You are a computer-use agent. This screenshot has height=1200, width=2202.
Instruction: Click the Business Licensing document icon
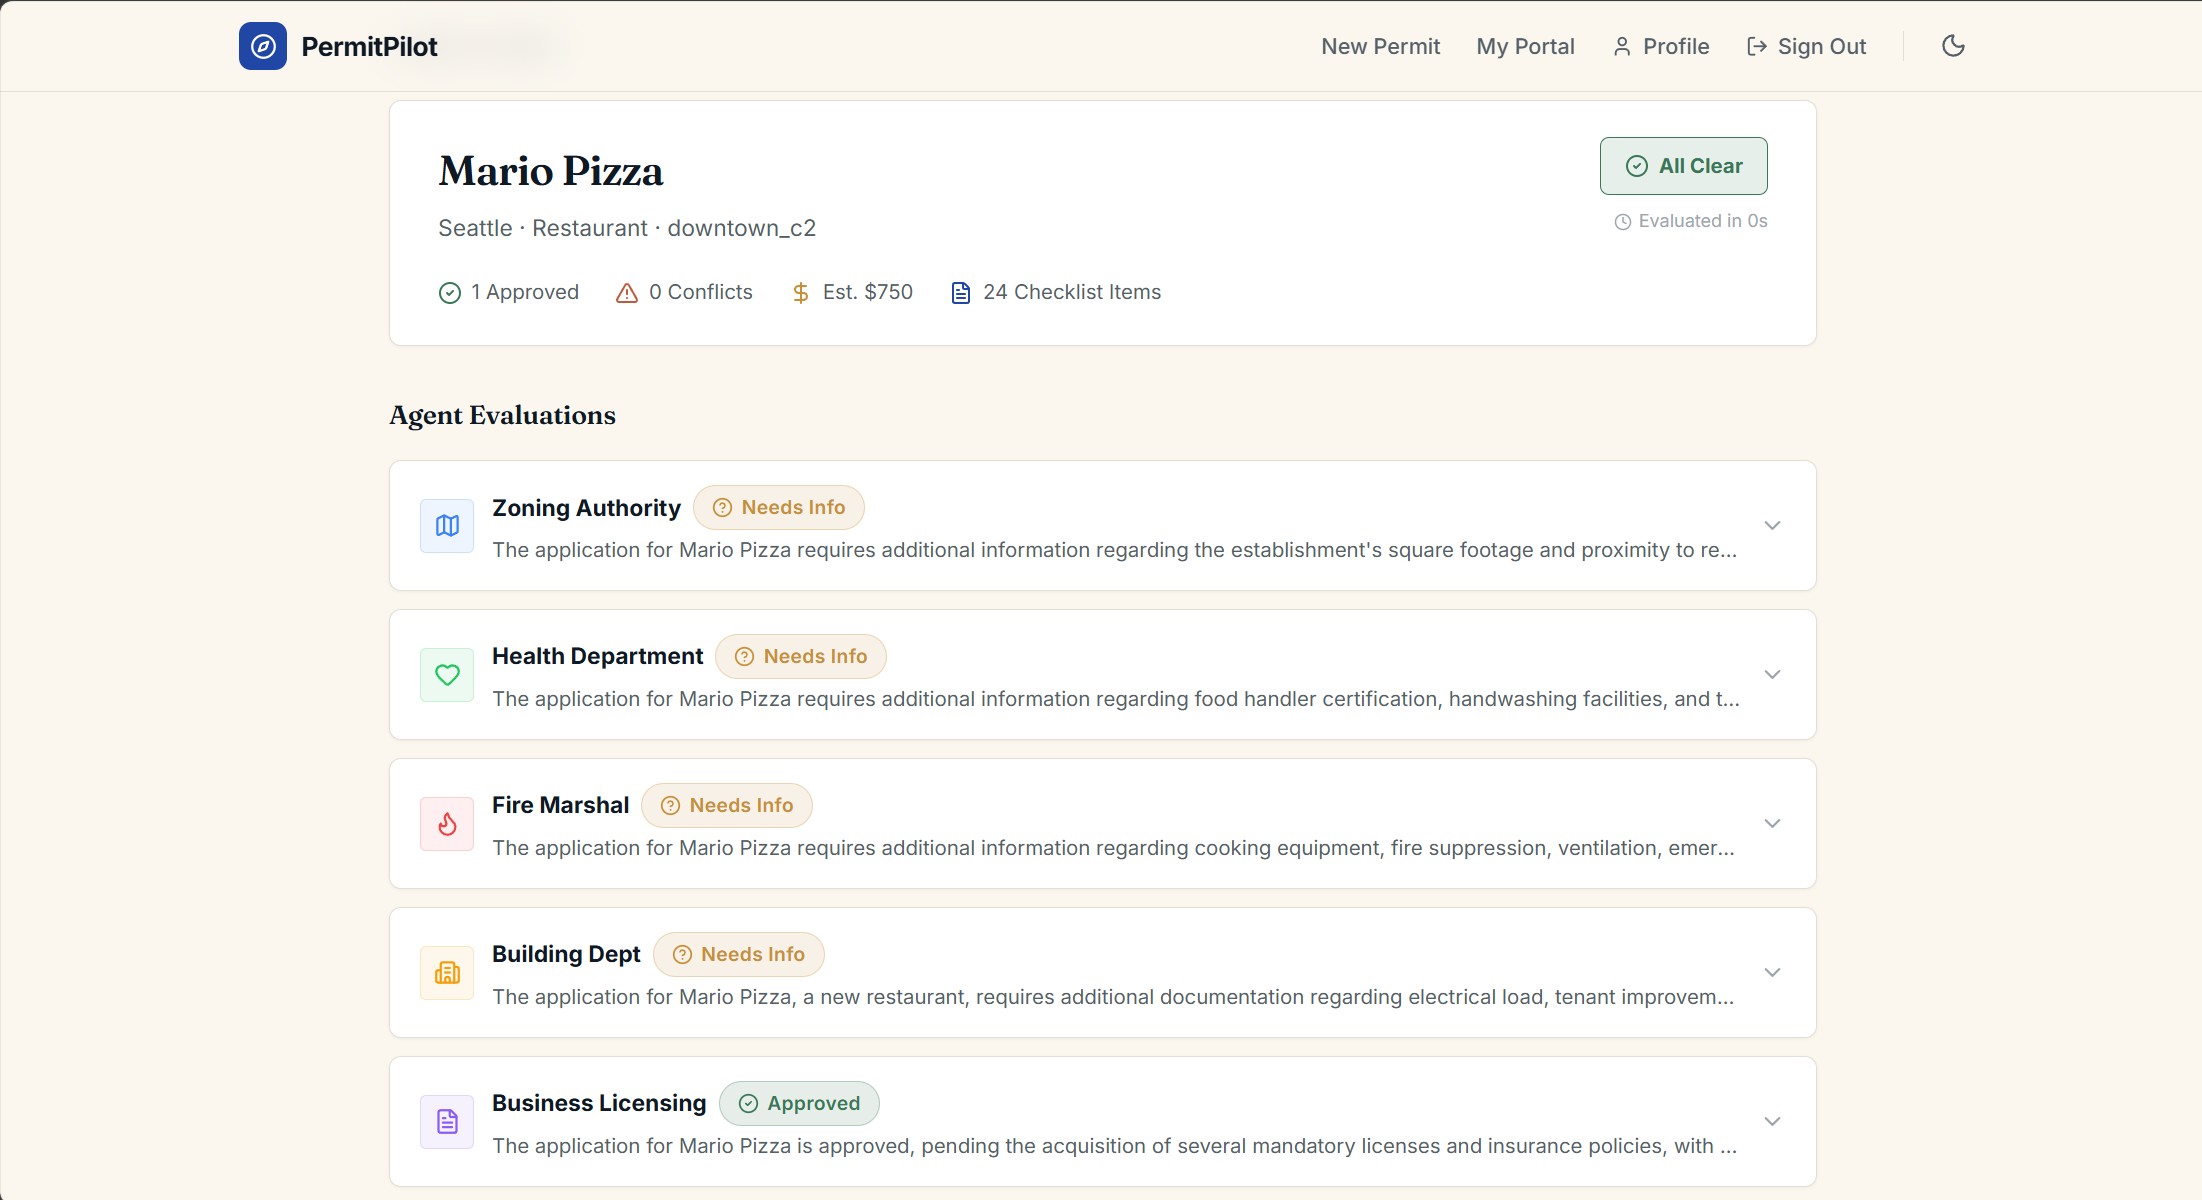447,1122
